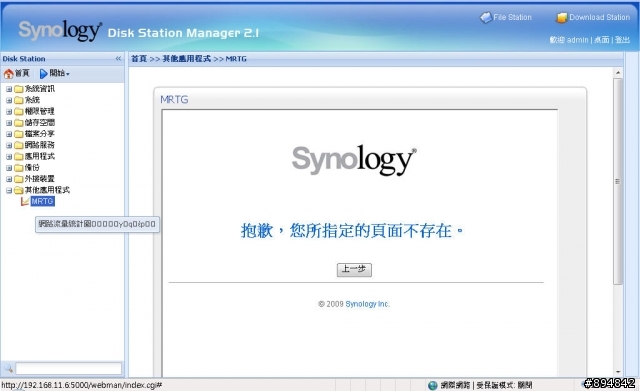Click the 其他應用程式 open folder icon
The width and height of the screenshot is (640, 391).
(19, 190)
